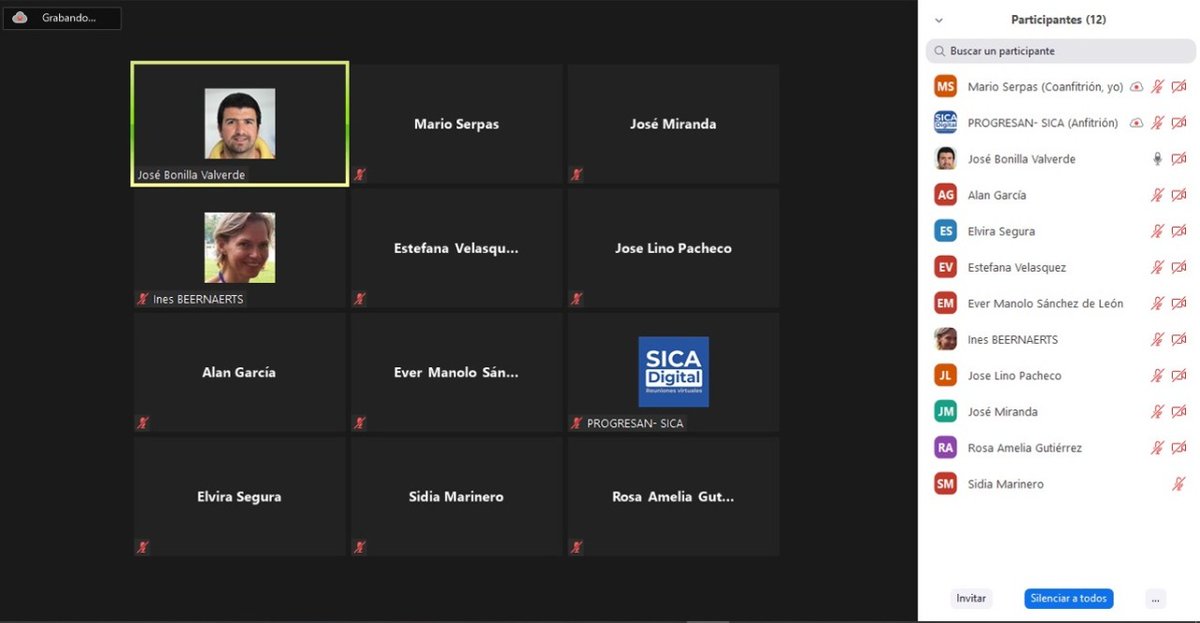Select the Jose Lino Pacheco video tile
Screen dimensions: 1200x623
pyautogui.click(x=673, y=248)
